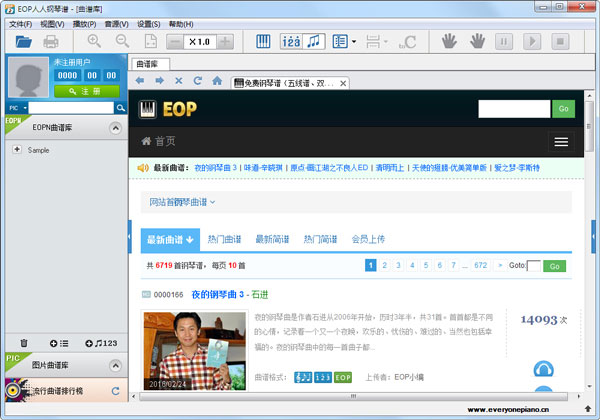Expand the Sample tree item

click(x=17, y=150)
